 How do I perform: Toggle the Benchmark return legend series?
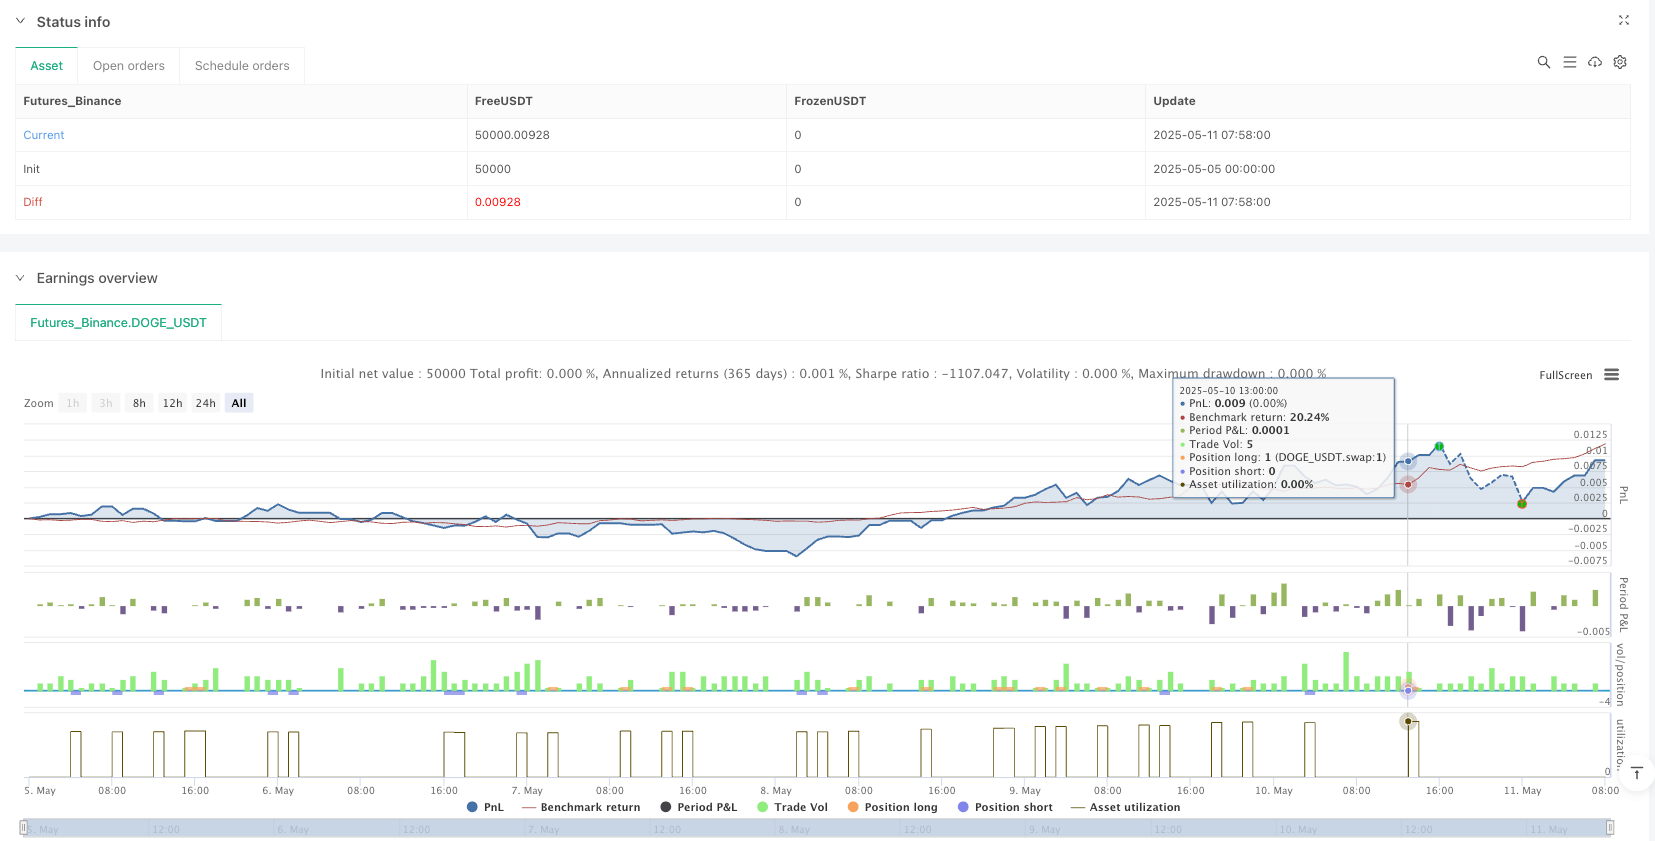click(x=581, y=807)
